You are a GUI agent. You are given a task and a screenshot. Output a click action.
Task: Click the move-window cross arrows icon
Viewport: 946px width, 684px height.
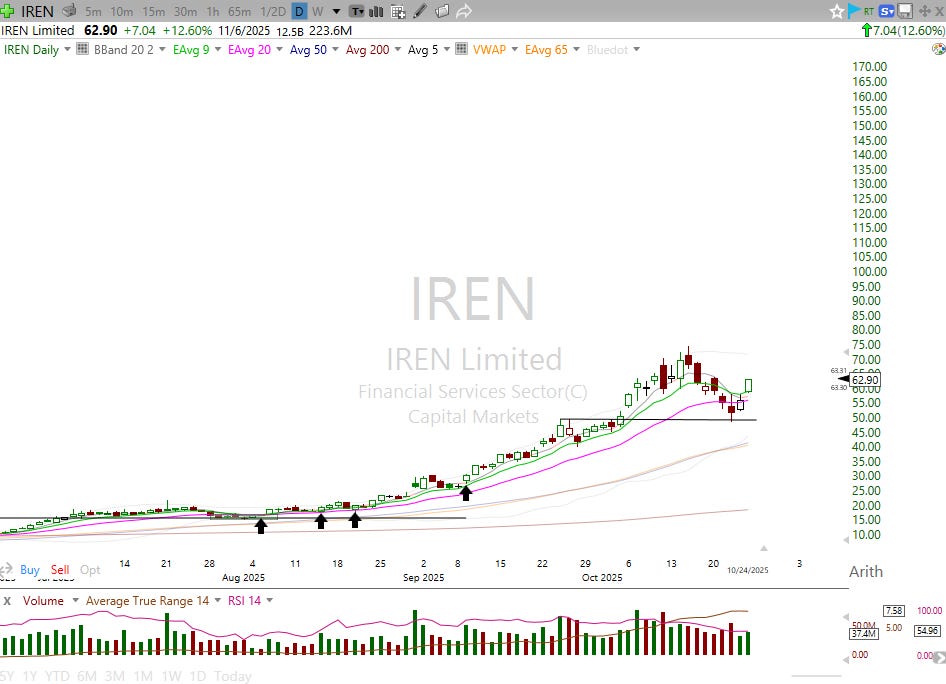(924, 11)
